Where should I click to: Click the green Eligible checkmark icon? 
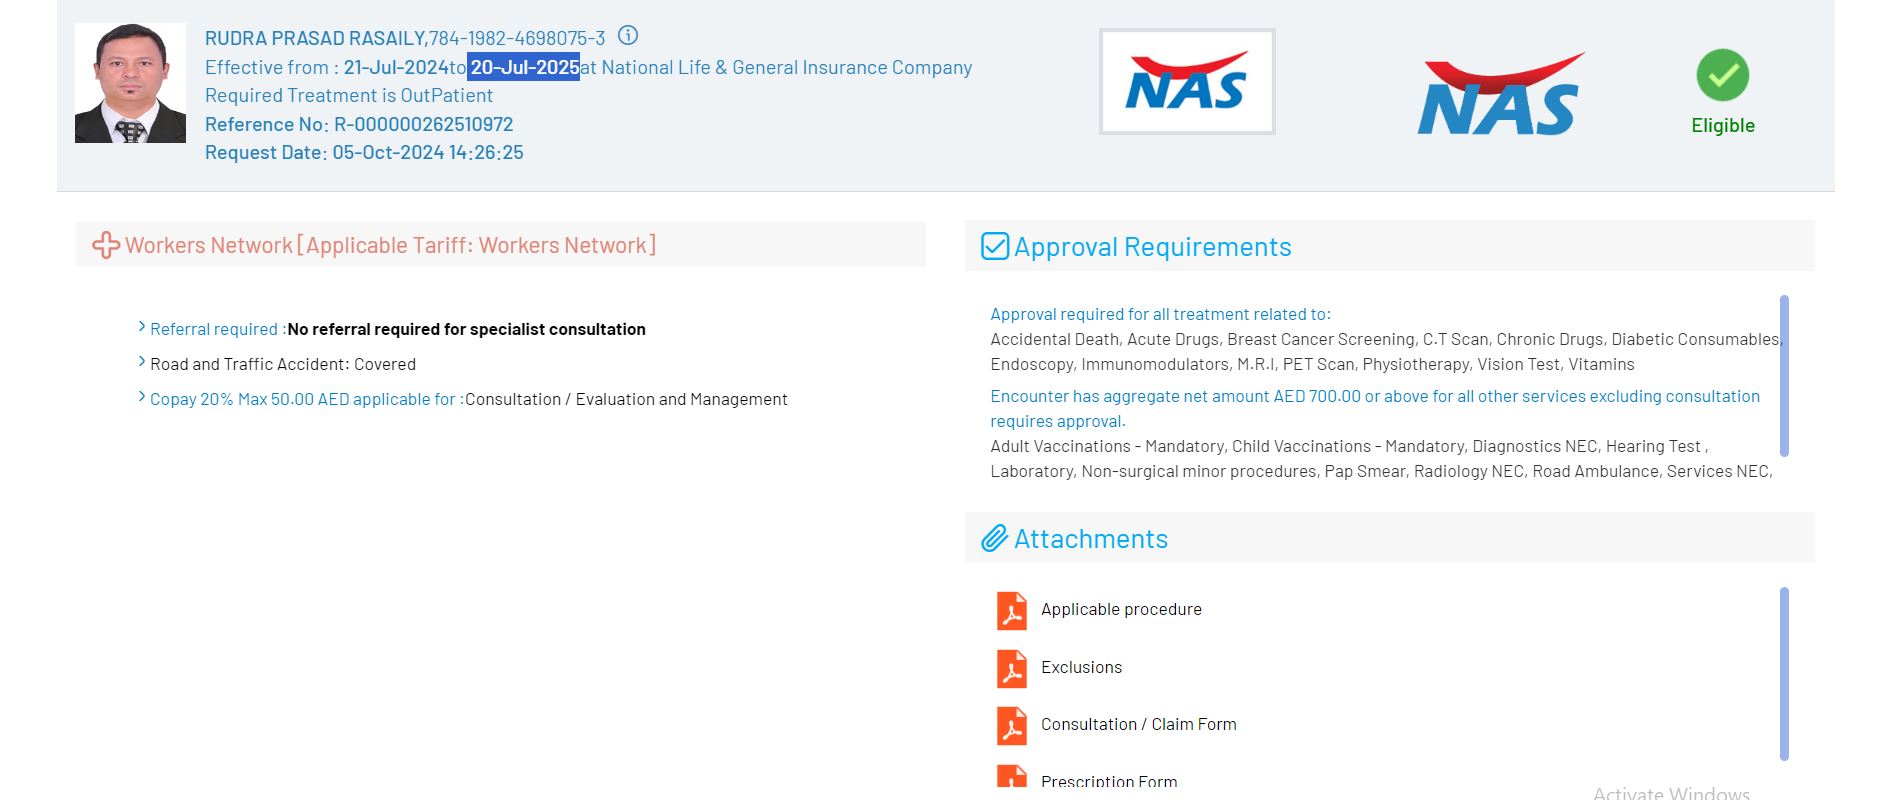click(1722, 75)
